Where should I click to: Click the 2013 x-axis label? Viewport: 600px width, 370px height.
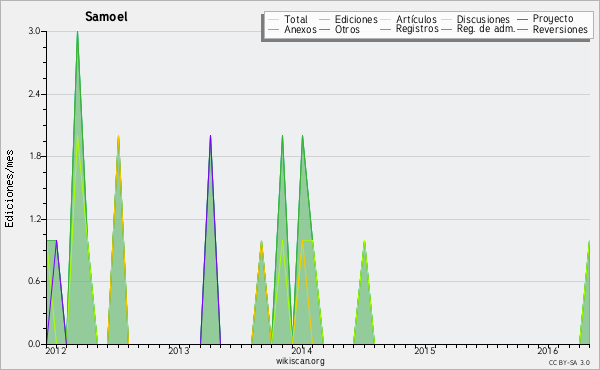pos(179,351)
